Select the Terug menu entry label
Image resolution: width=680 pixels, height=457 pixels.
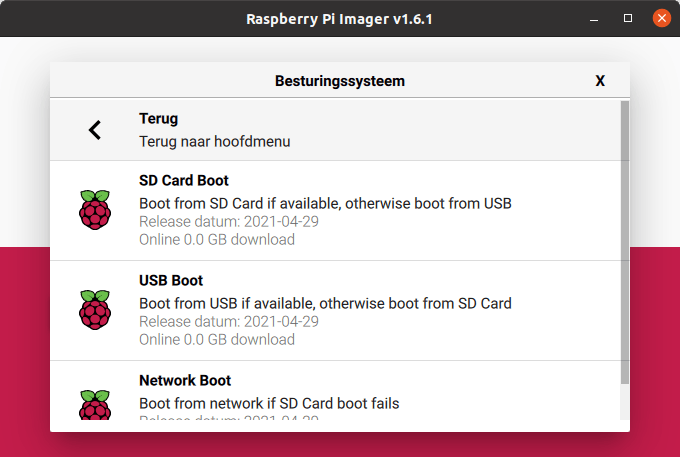tap(158, 119)
